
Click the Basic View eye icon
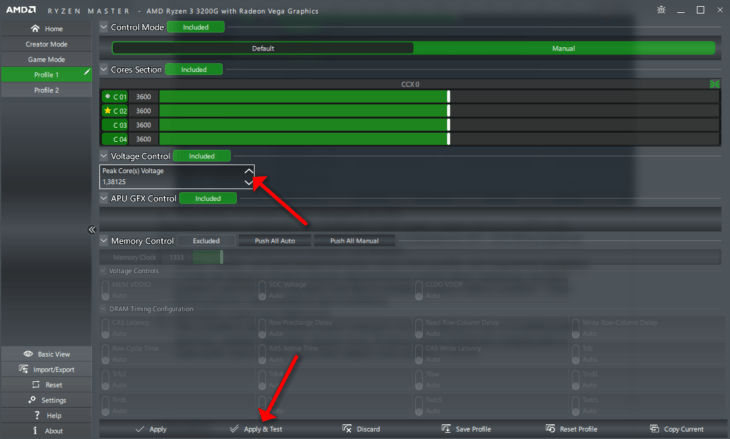click(28, 354)
